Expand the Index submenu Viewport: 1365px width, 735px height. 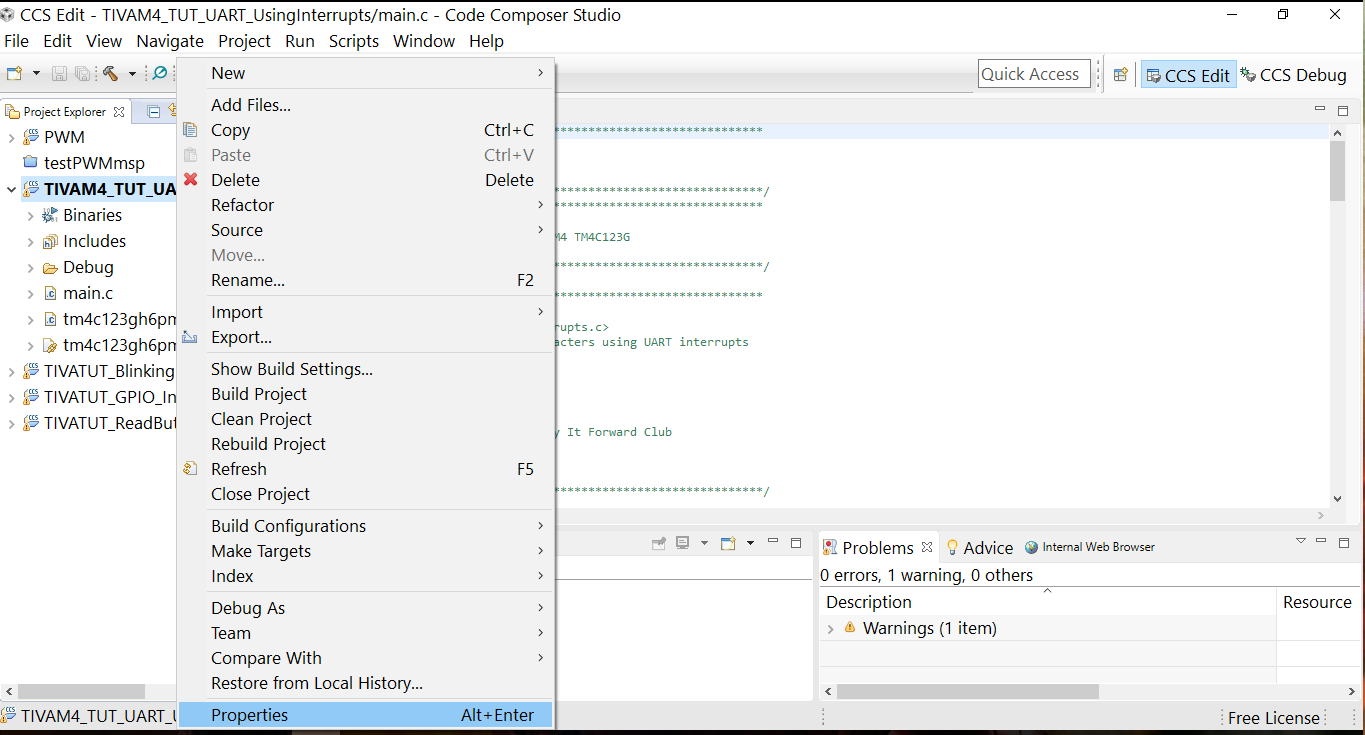pyautogui.click(x=365, y=576)
